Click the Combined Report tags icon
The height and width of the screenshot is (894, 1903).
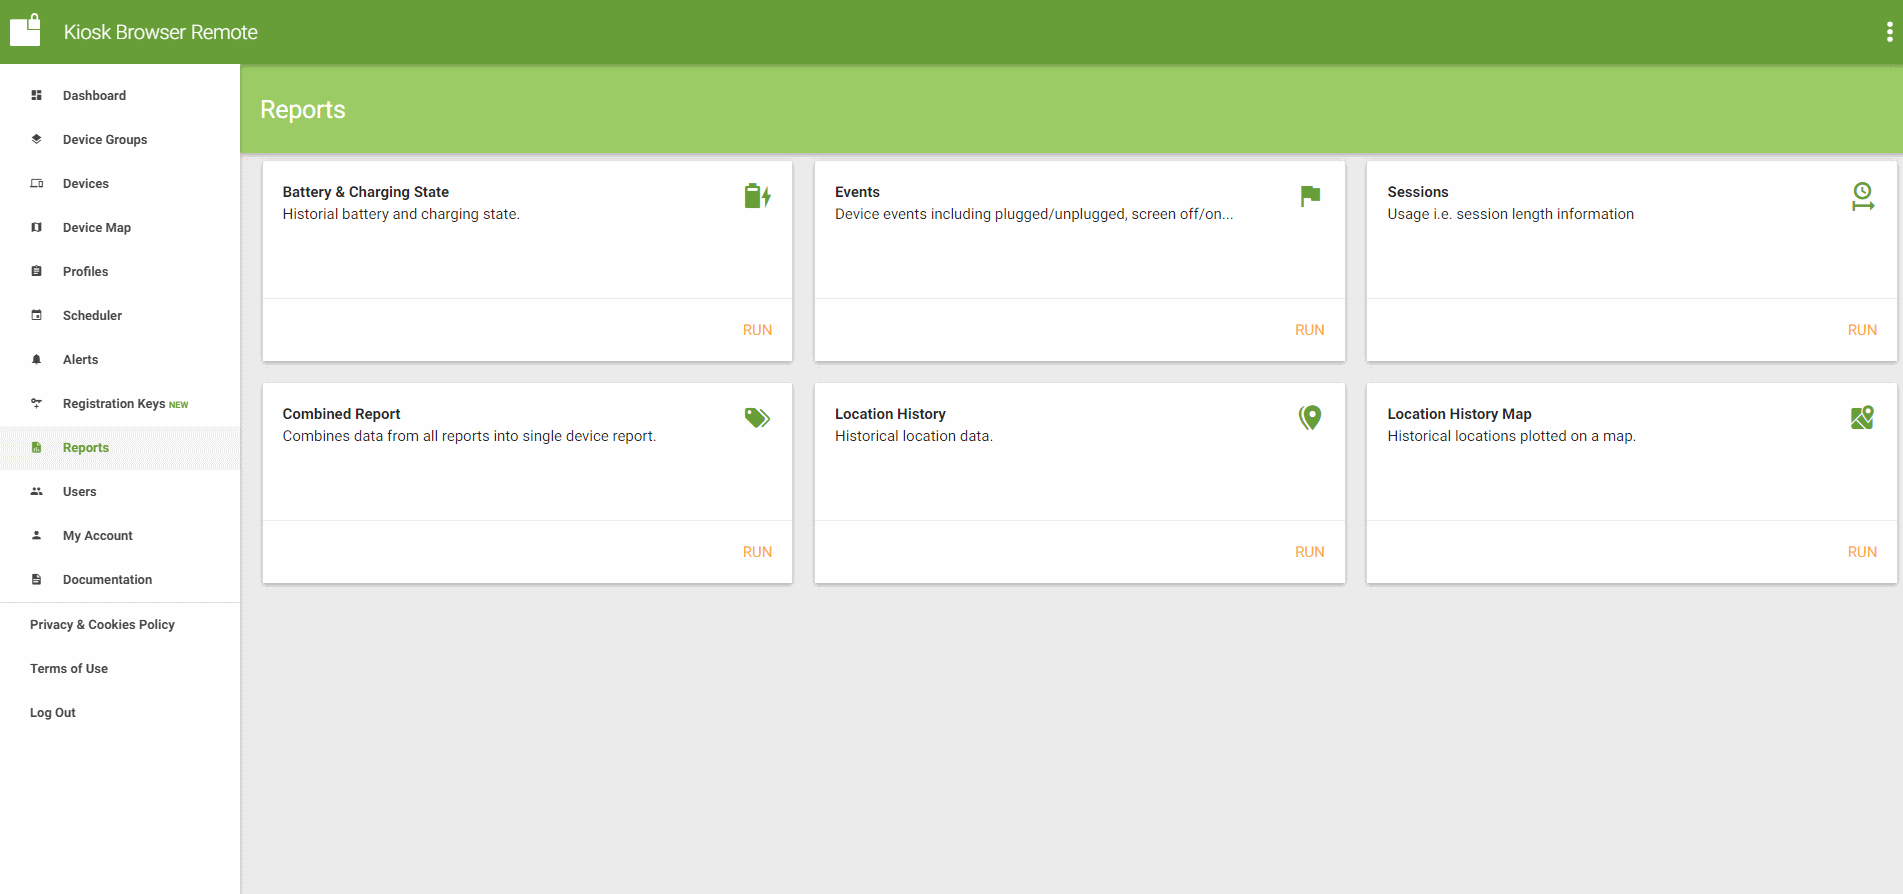click(x=758, y=418)
